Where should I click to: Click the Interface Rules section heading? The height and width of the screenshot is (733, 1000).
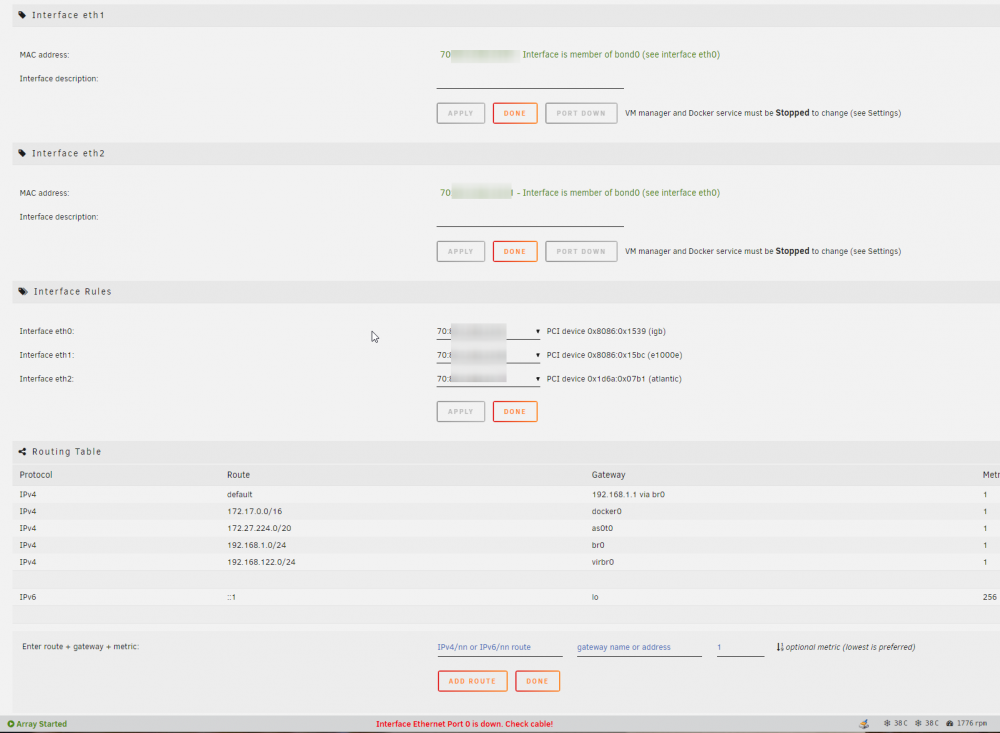coord(73,292)
